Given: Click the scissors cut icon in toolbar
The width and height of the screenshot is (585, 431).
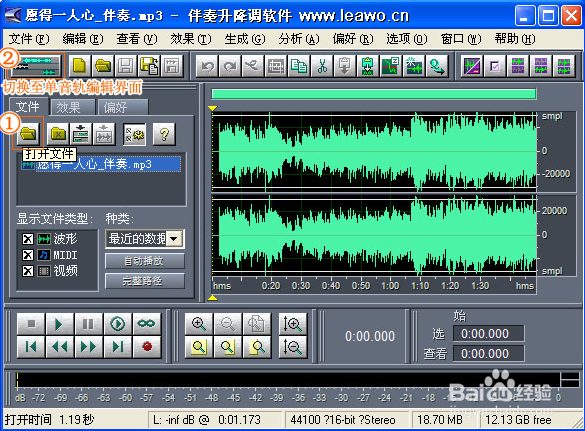Looking at the screenshot, I should coord(322,67).
